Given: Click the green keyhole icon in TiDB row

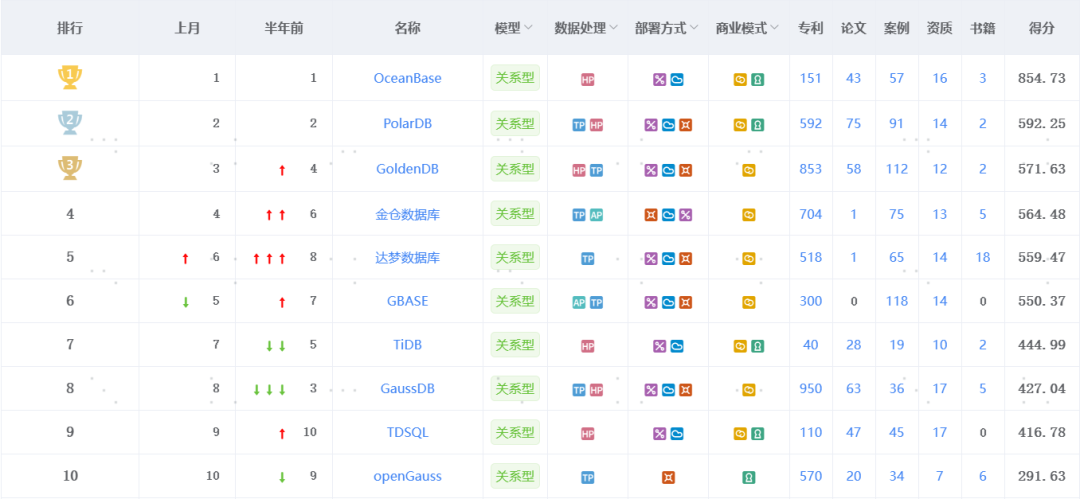Looking at the screenshot, I should tap(757, 346).
